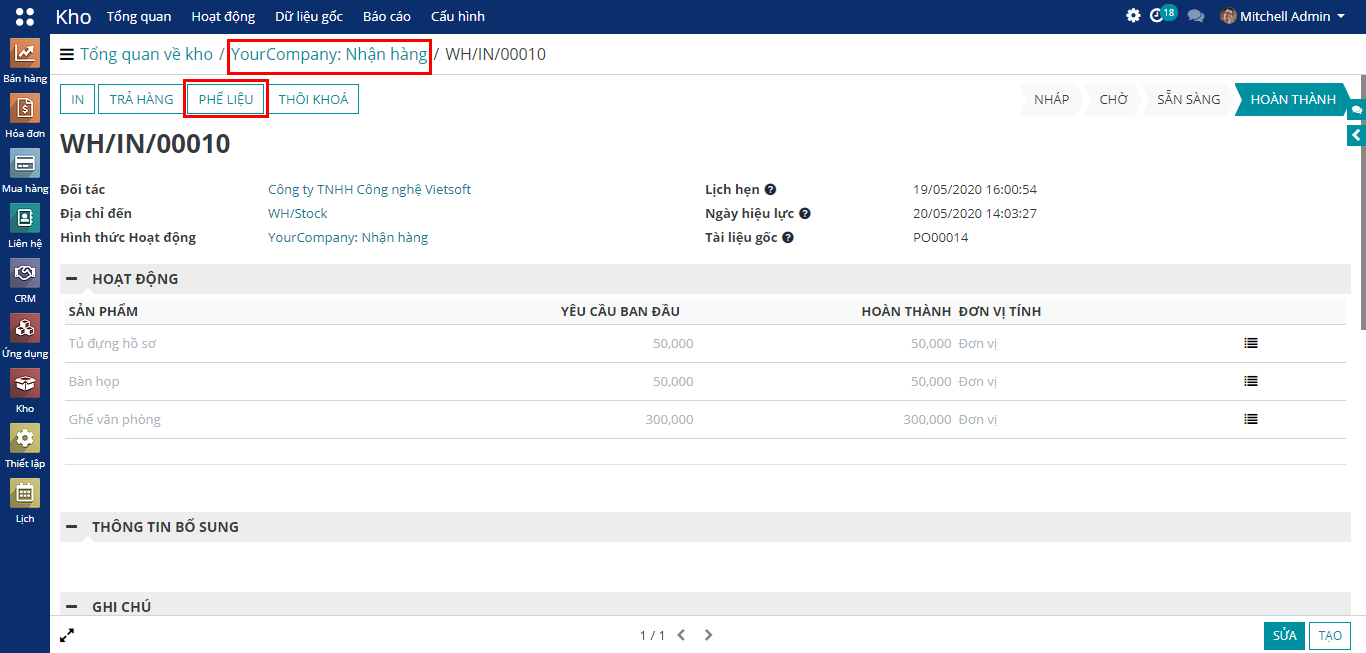The width and height of the screenshot is (1366, 653).
Task: Open the WH/Stock location link
Action: point(298,213)
